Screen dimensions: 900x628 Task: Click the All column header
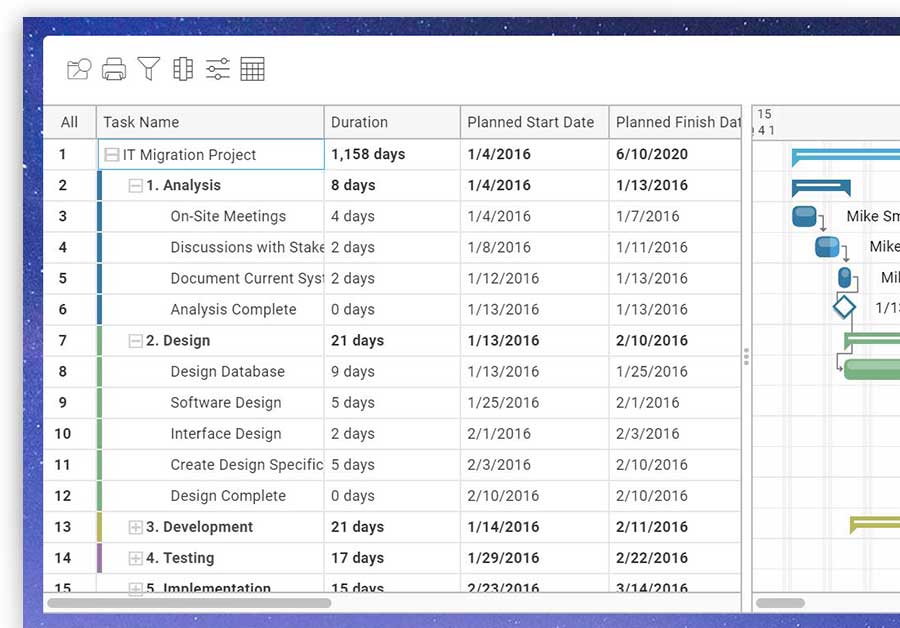click(x=69, y=122)
